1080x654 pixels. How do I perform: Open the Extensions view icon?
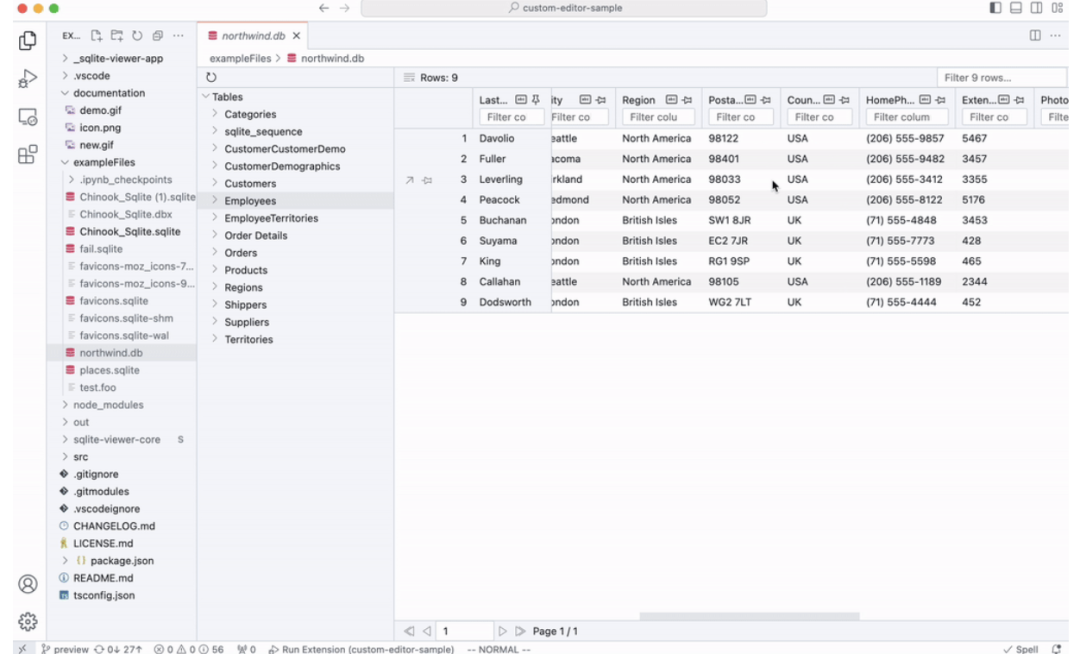[28, 154]
